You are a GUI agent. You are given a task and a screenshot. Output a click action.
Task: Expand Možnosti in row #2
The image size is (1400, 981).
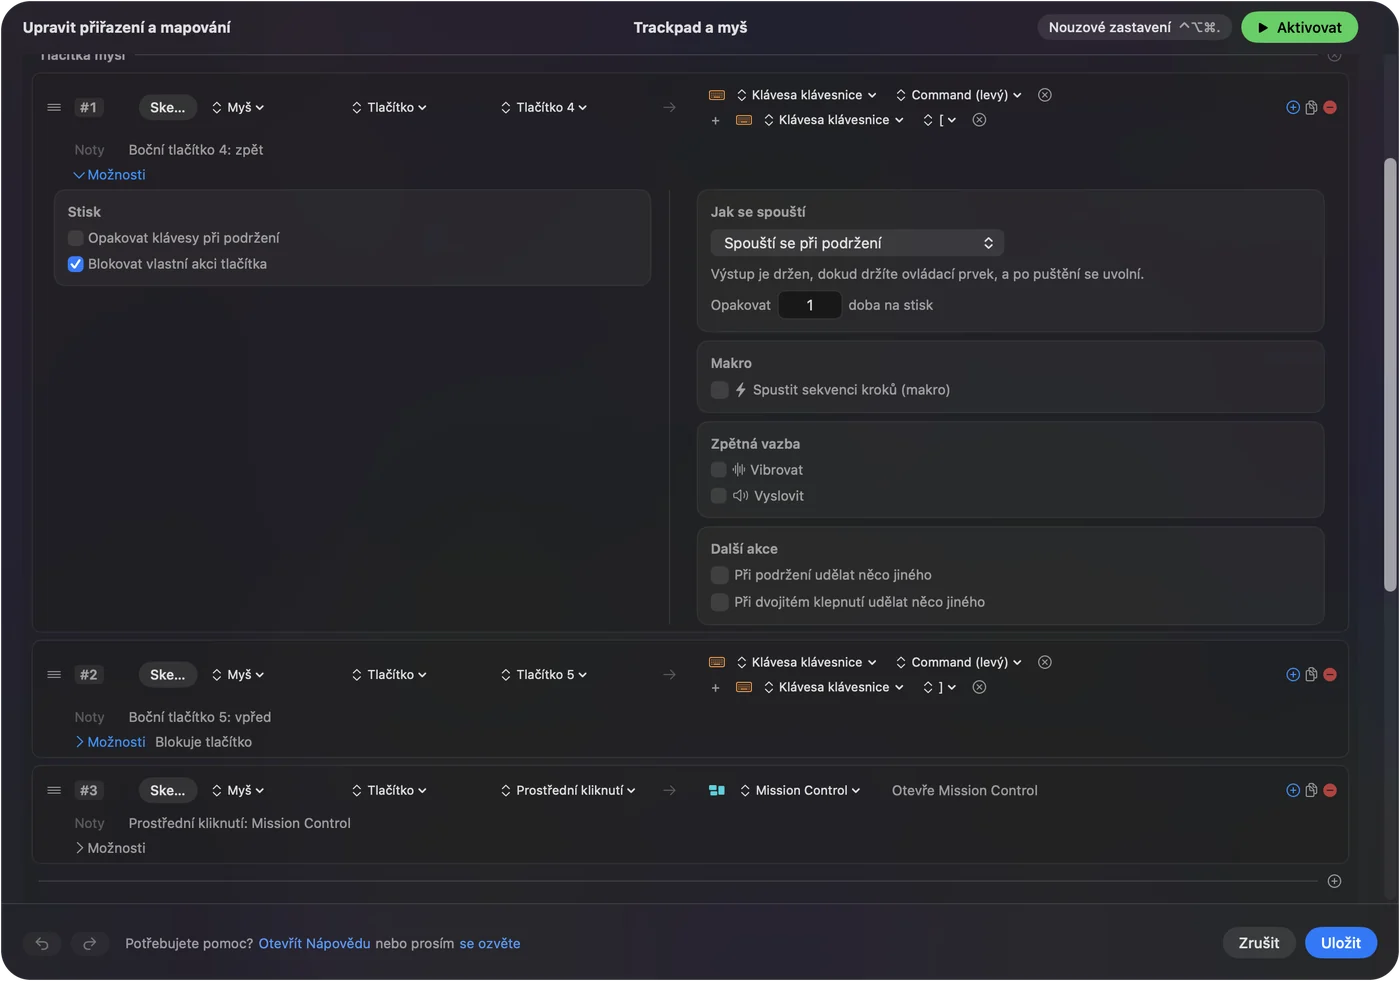coord(110,742)
